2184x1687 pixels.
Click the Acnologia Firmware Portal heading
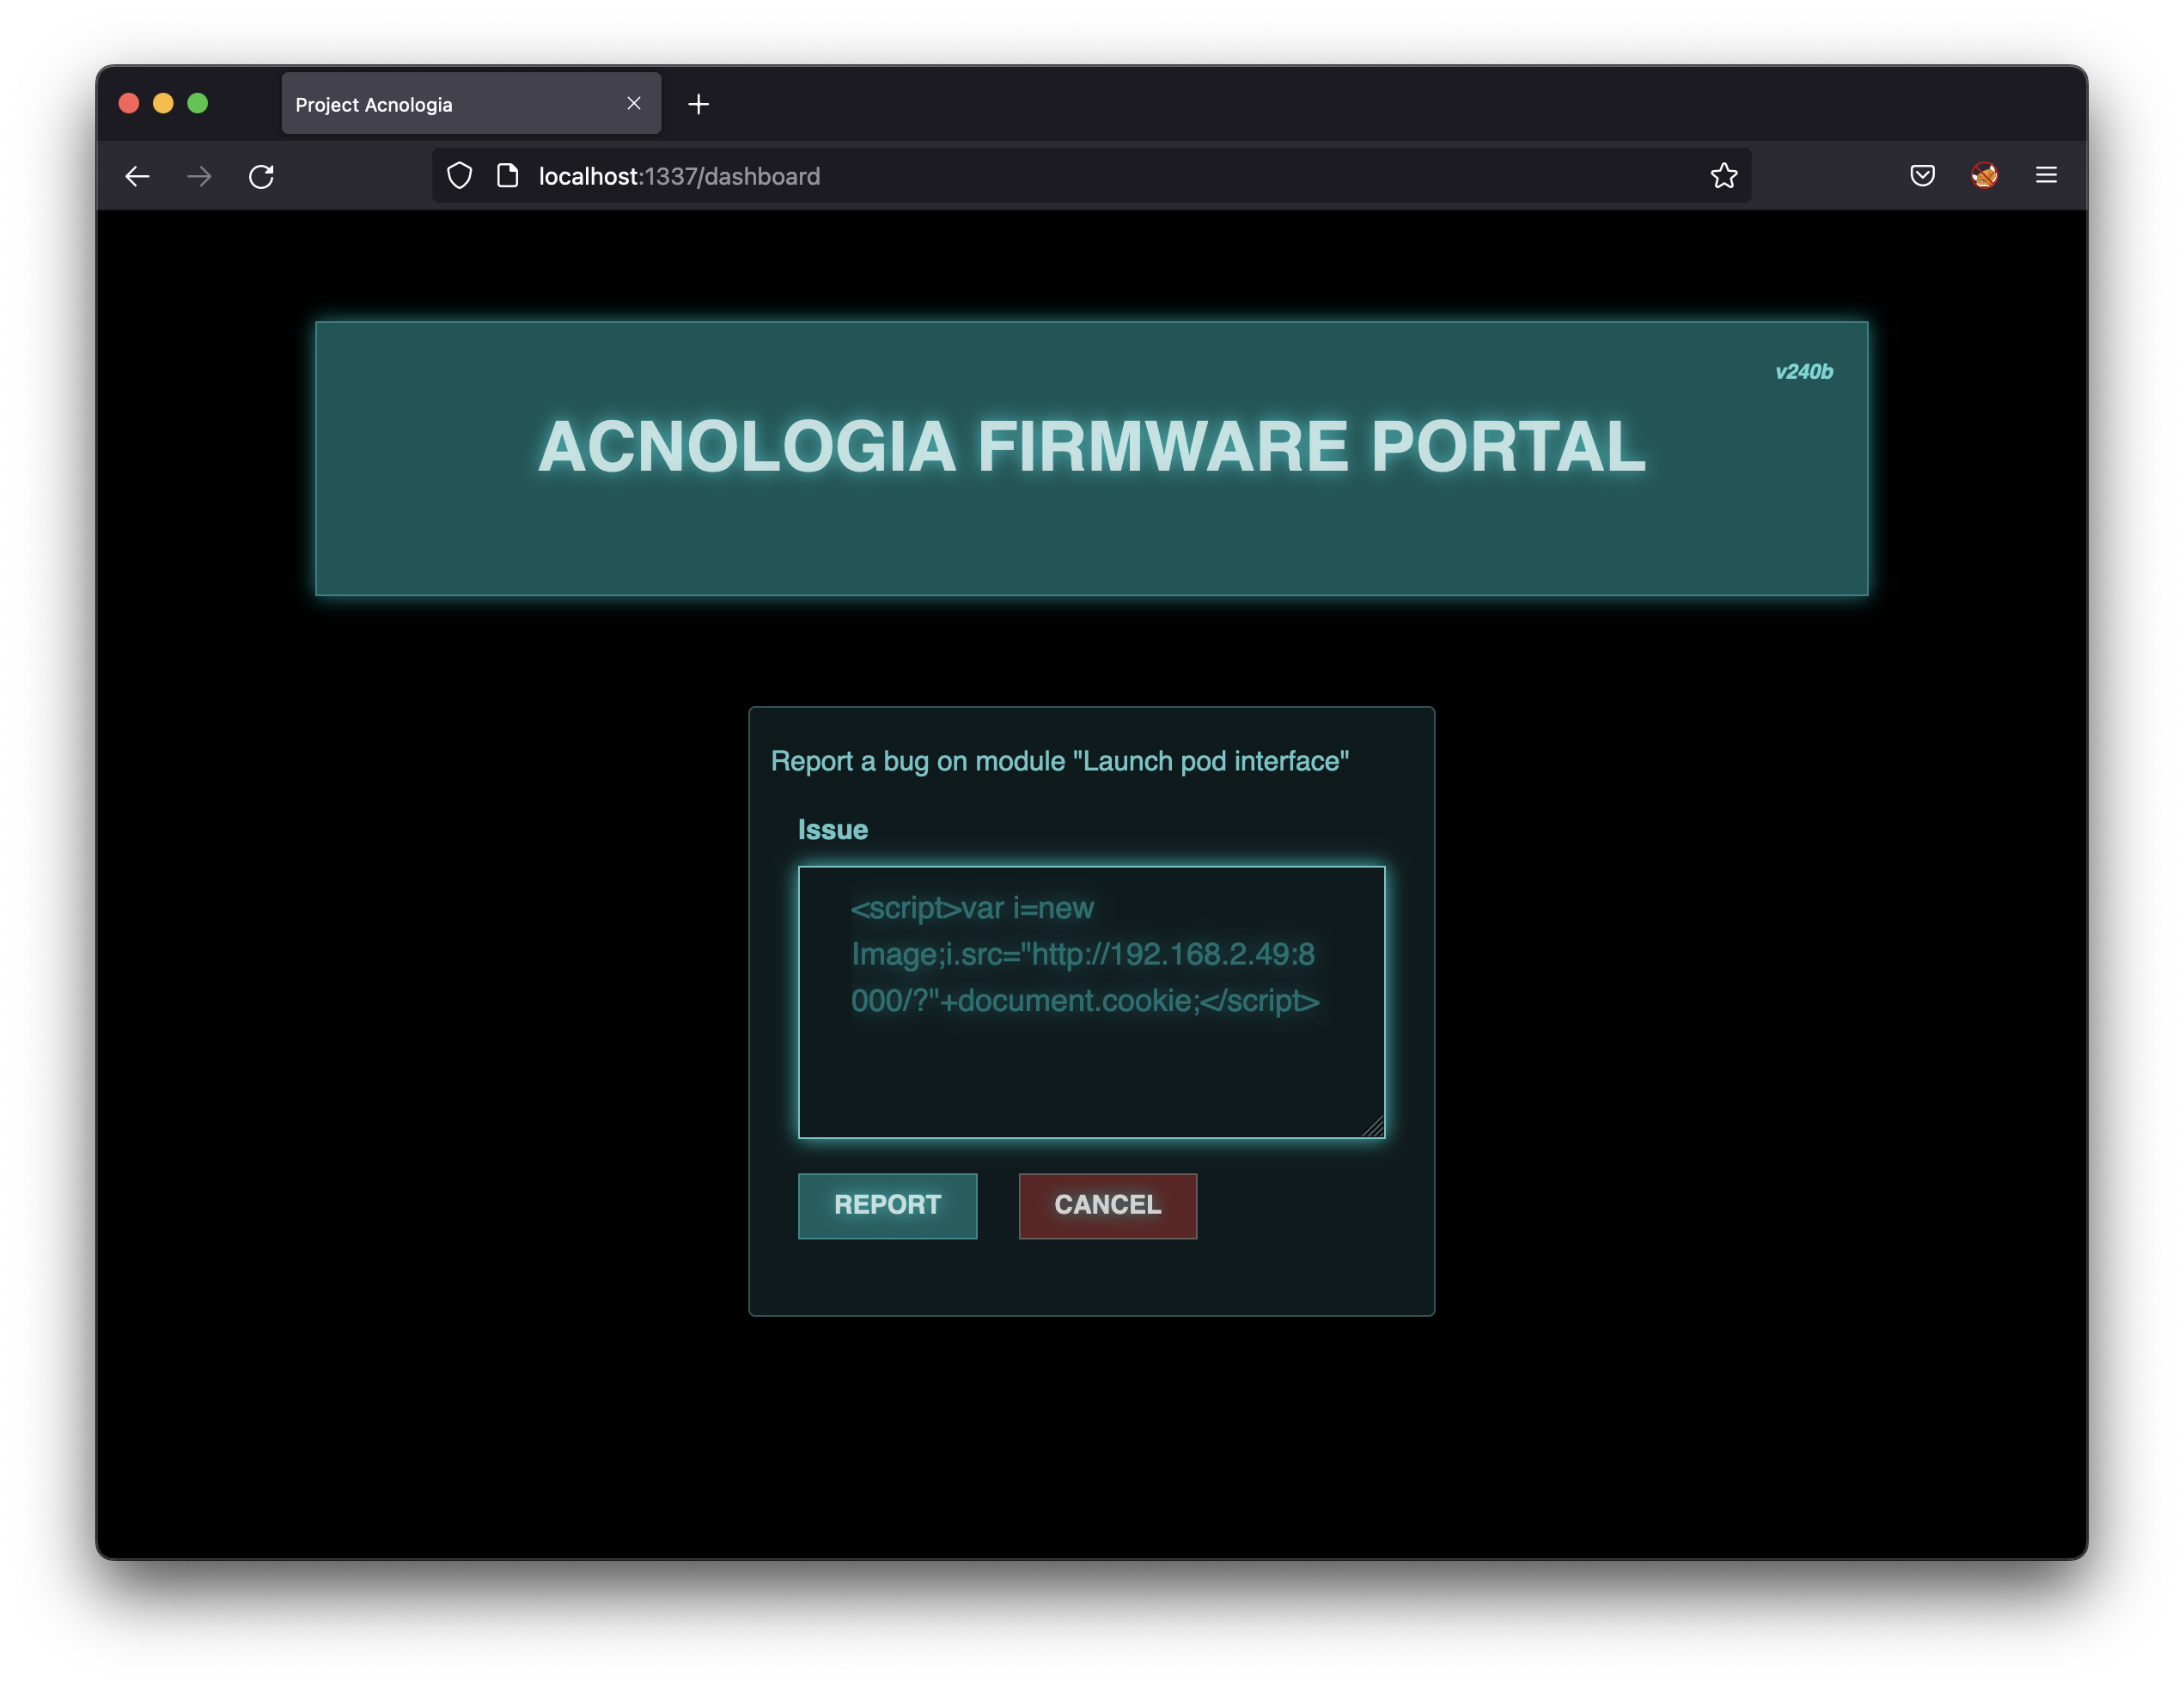pyautogui.click(x=1091, y=446)
